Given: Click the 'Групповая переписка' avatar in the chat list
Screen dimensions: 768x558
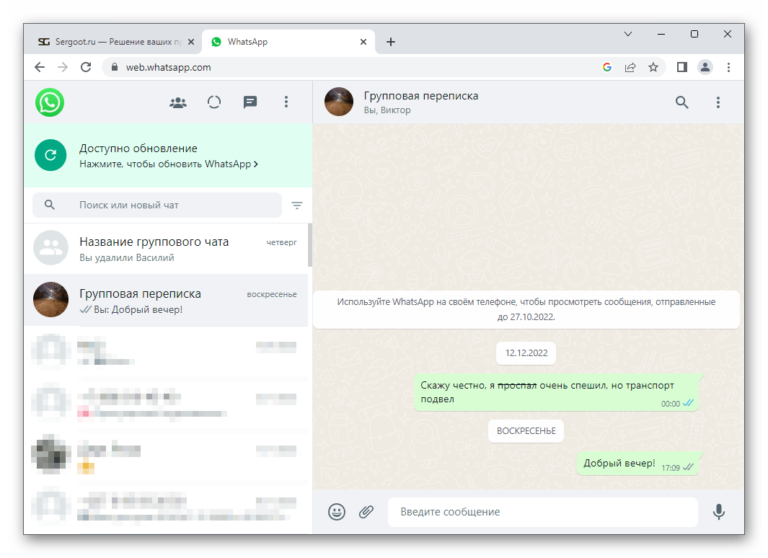Looking at the screenshot, I should click(x=51, y=299).
